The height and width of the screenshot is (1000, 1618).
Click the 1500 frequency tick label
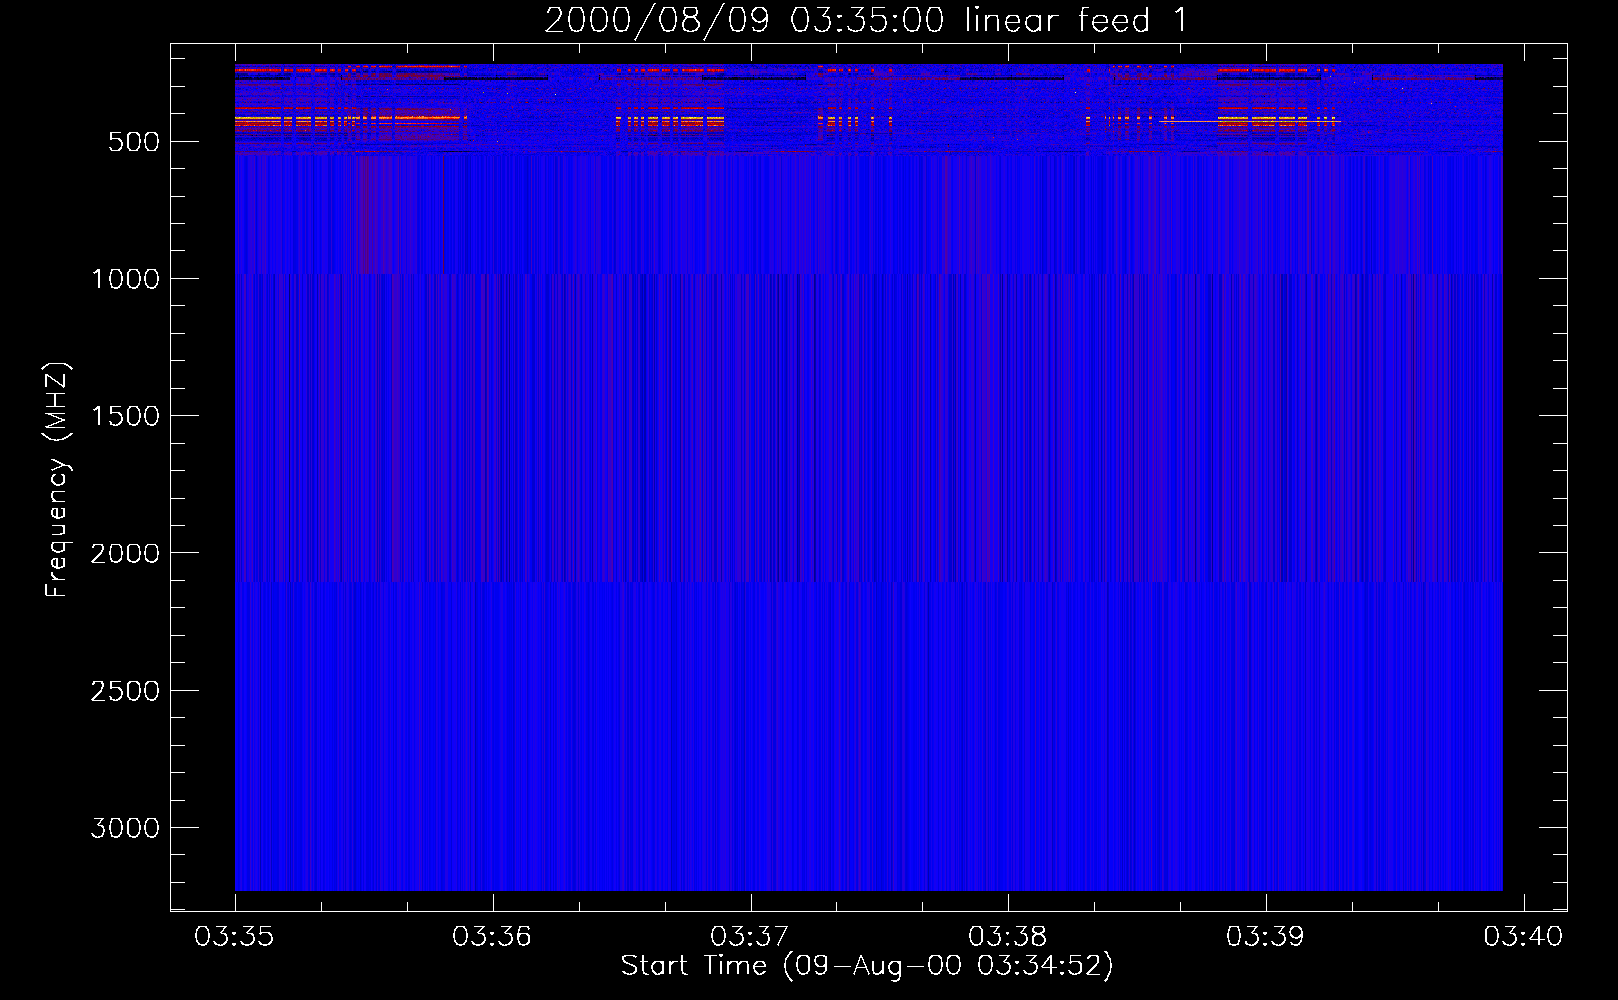[125, 416]
